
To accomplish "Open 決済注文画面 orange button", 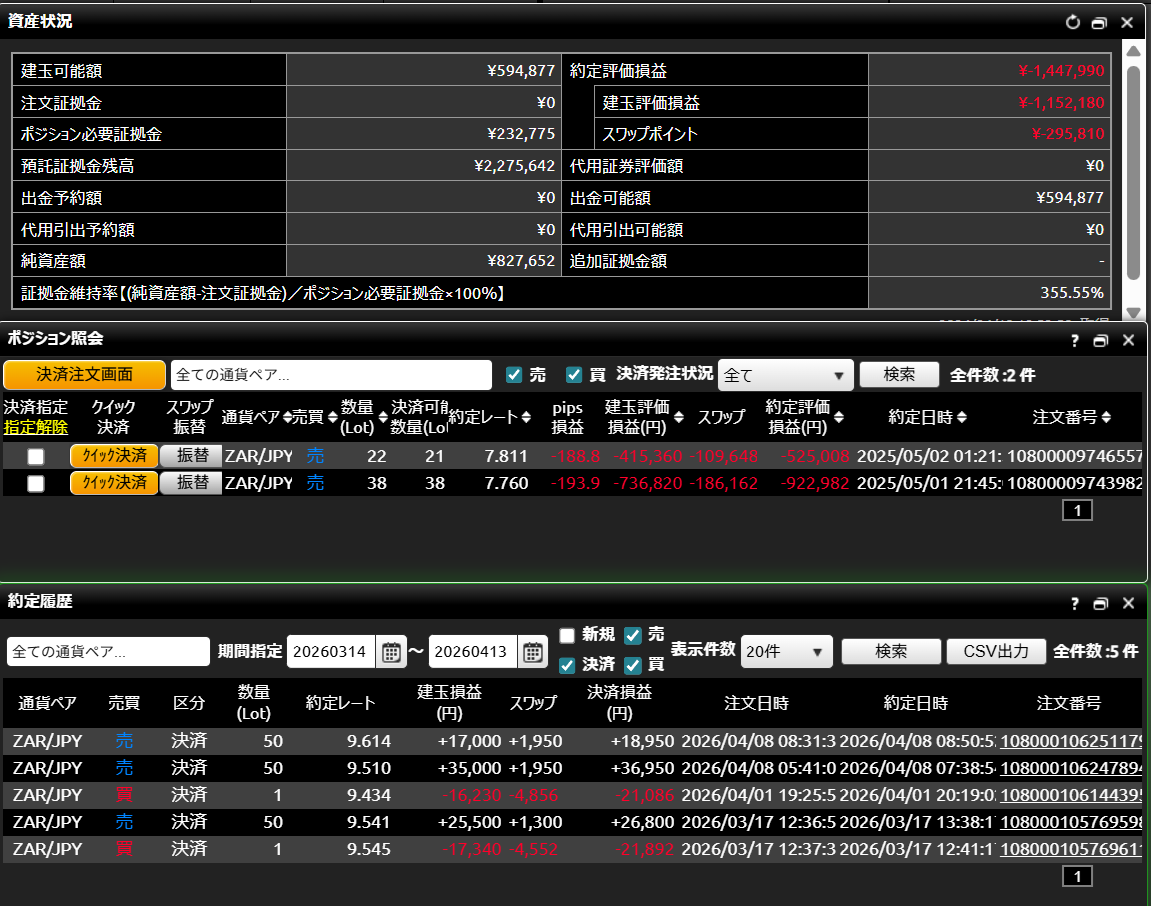I will click(84, 375).
